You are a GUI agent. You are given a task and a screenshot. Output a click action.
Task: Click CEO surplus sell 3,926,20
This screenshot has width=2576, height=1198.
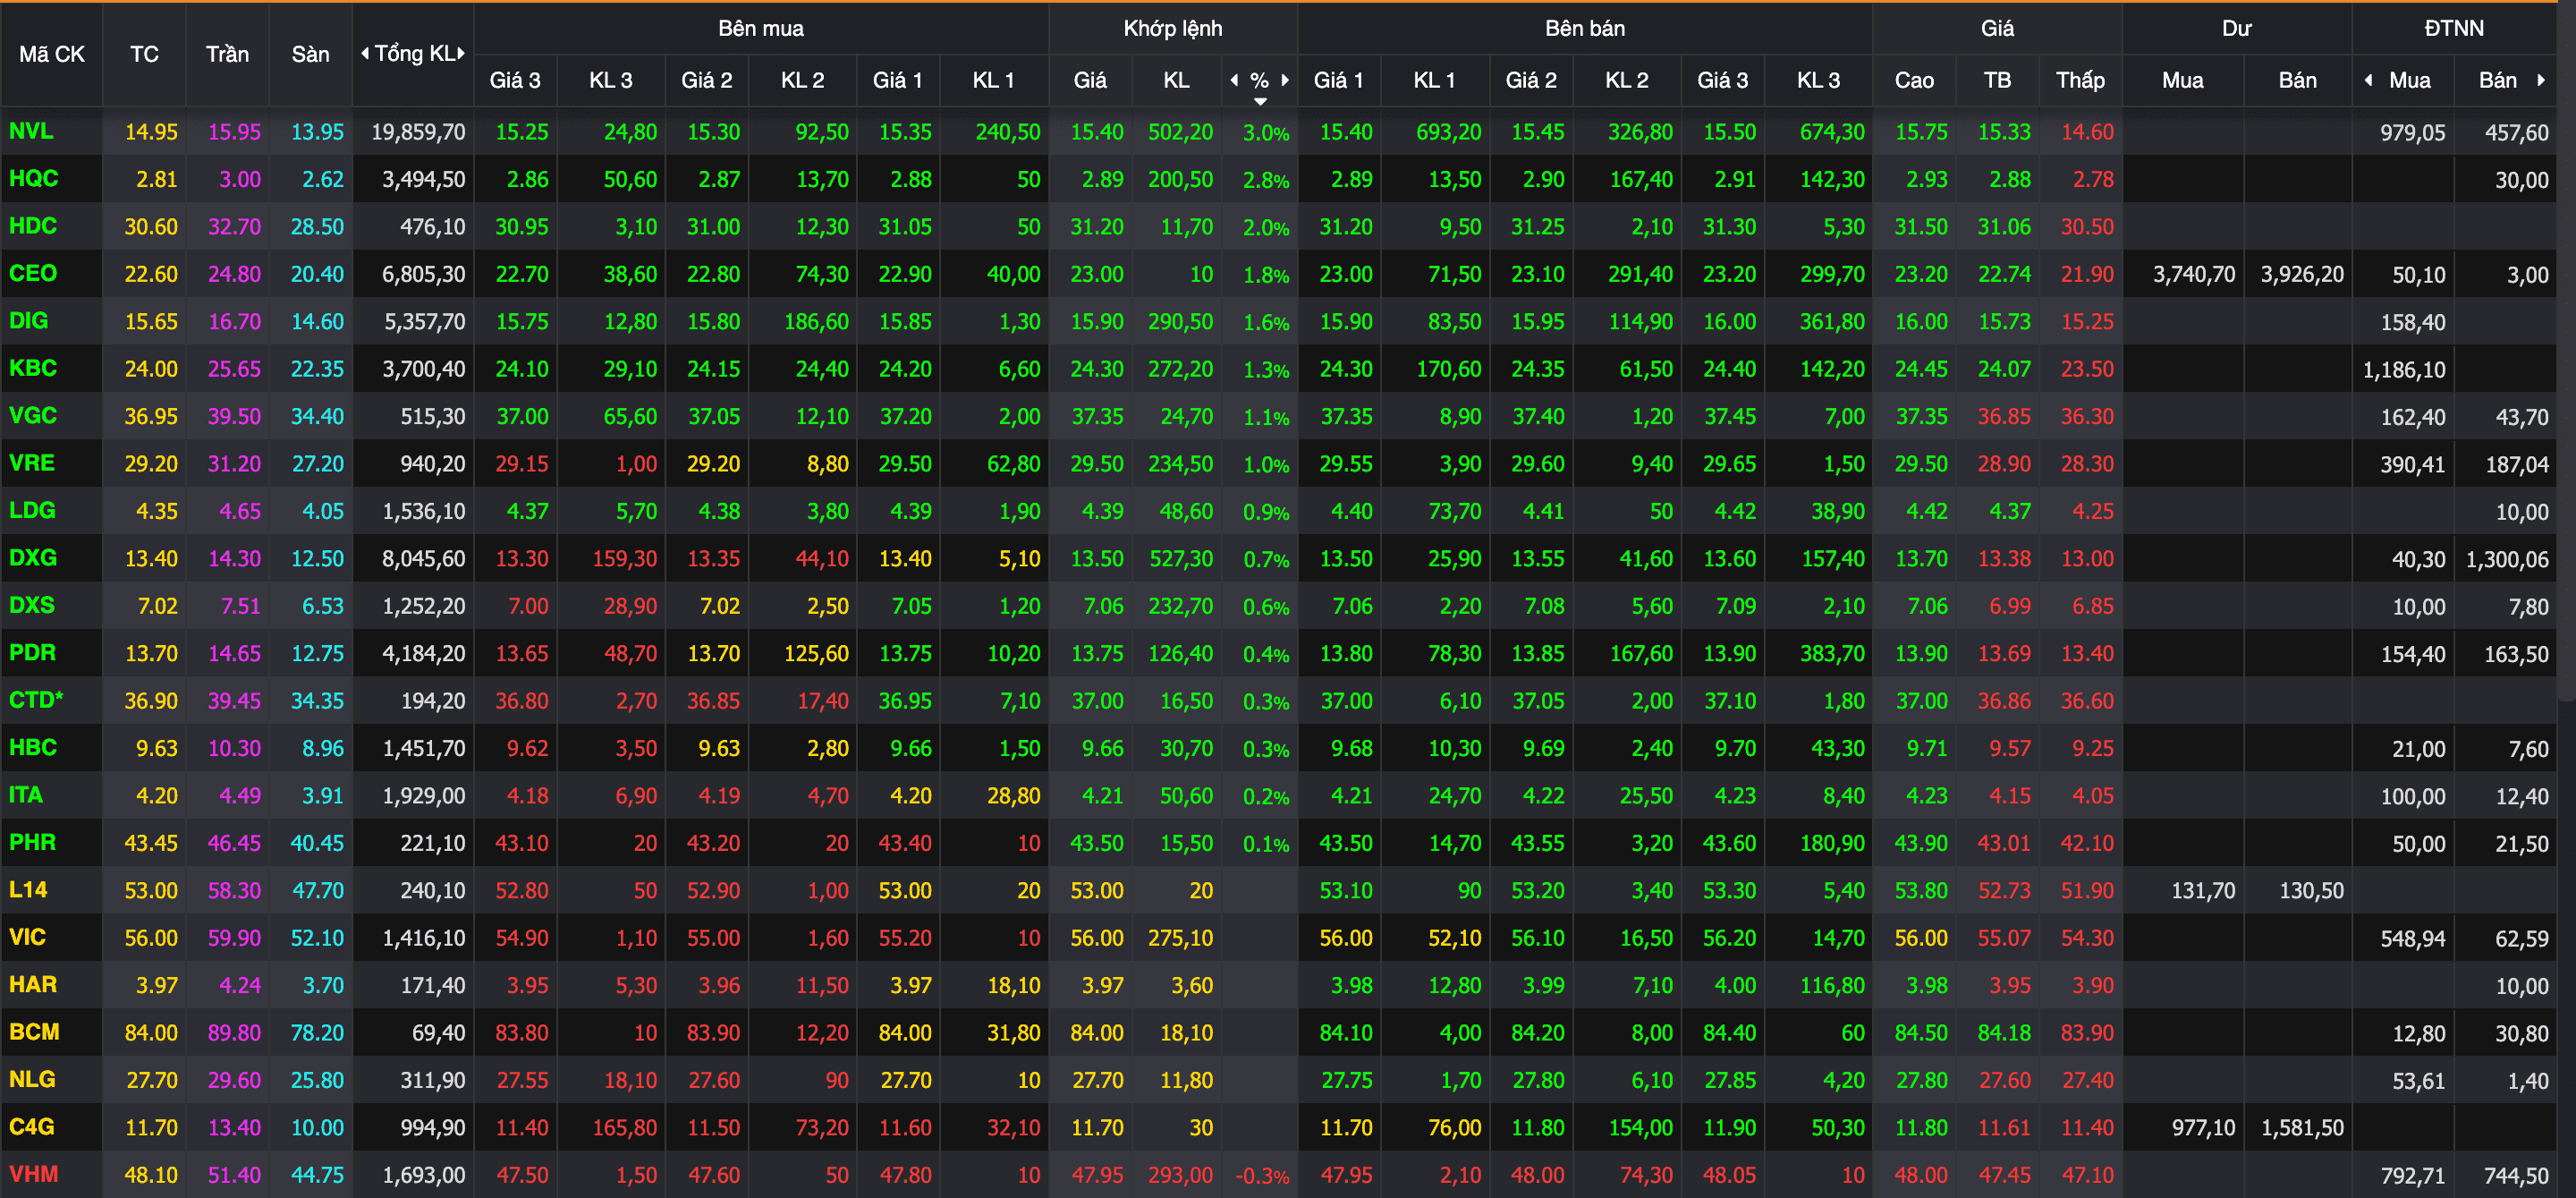2302,274
